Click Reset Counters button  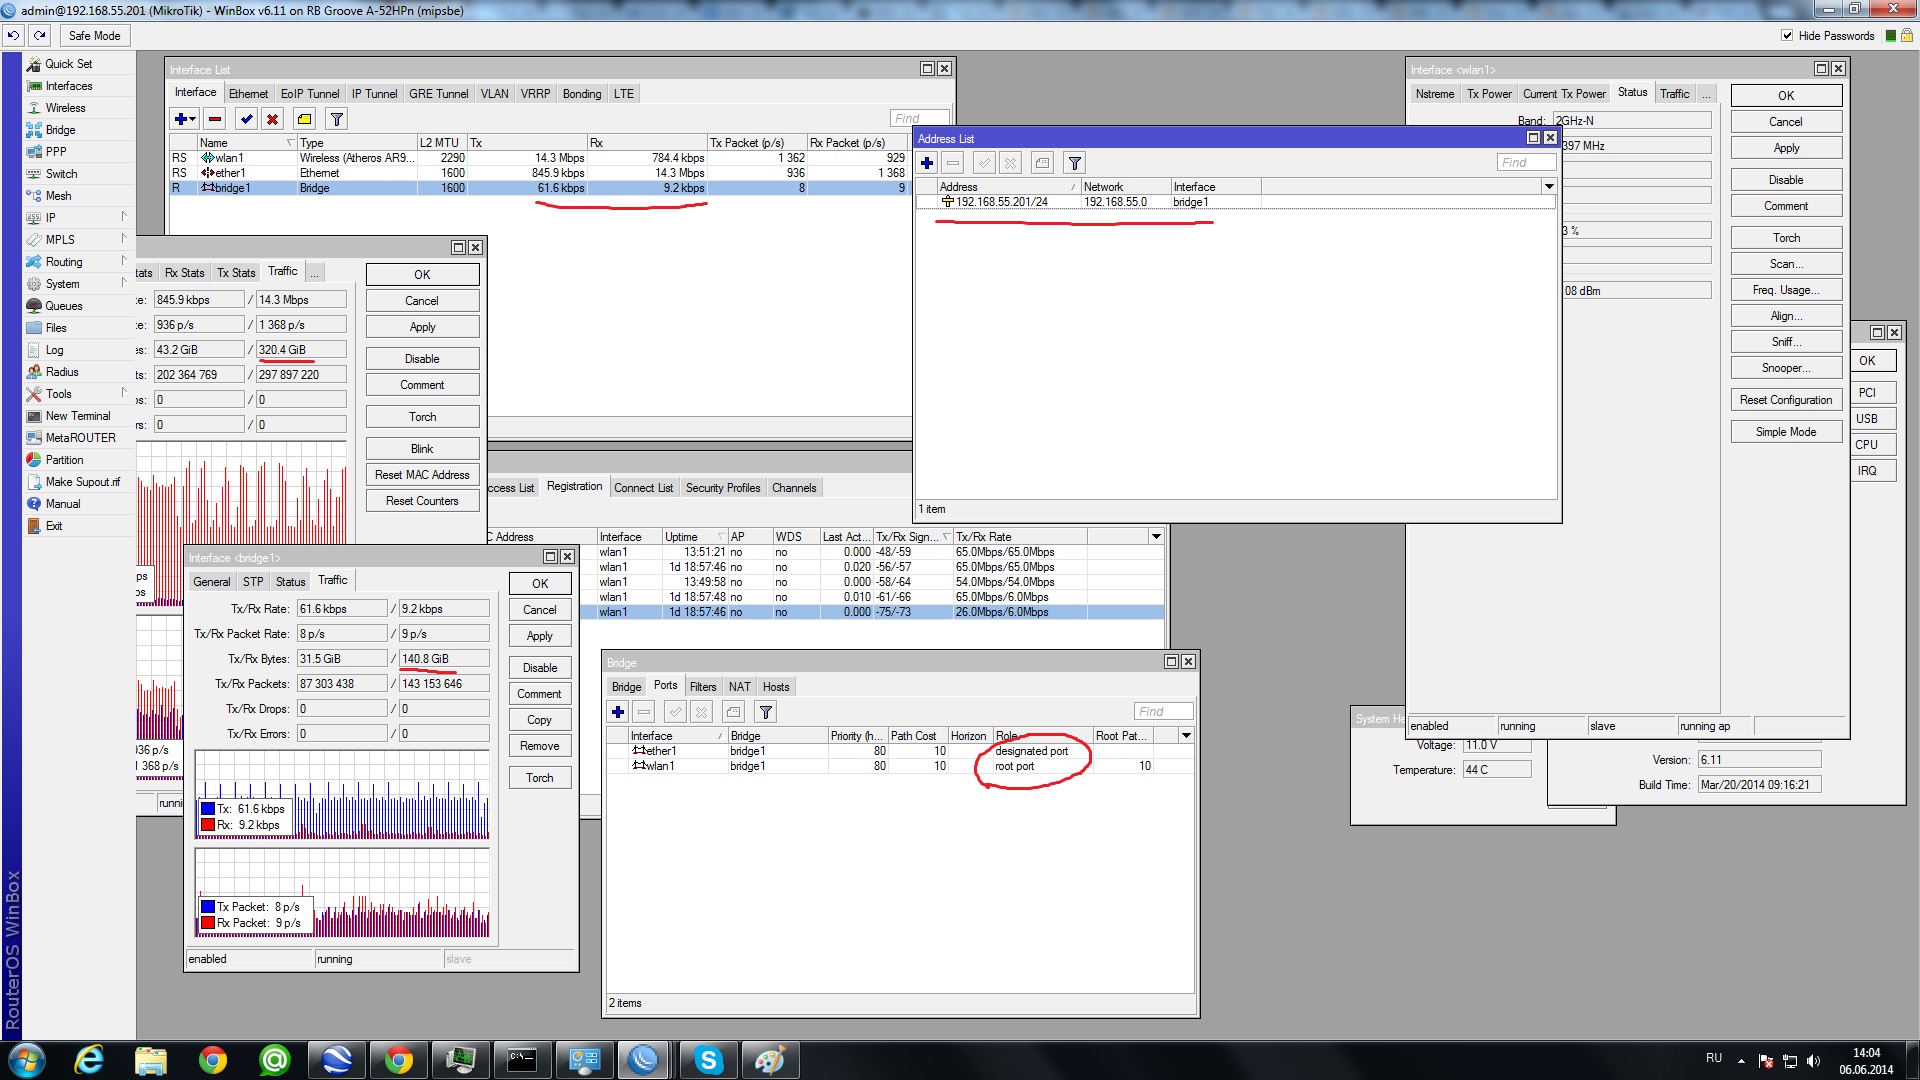[422, 500]
